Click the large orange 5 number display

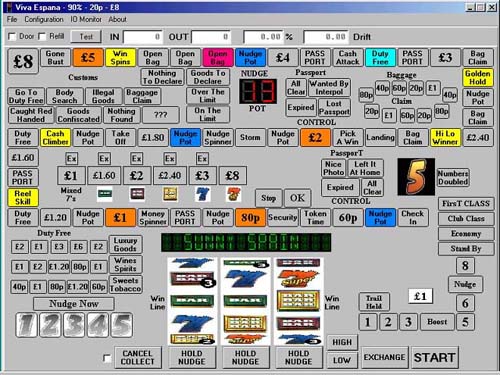click(416, 177)
